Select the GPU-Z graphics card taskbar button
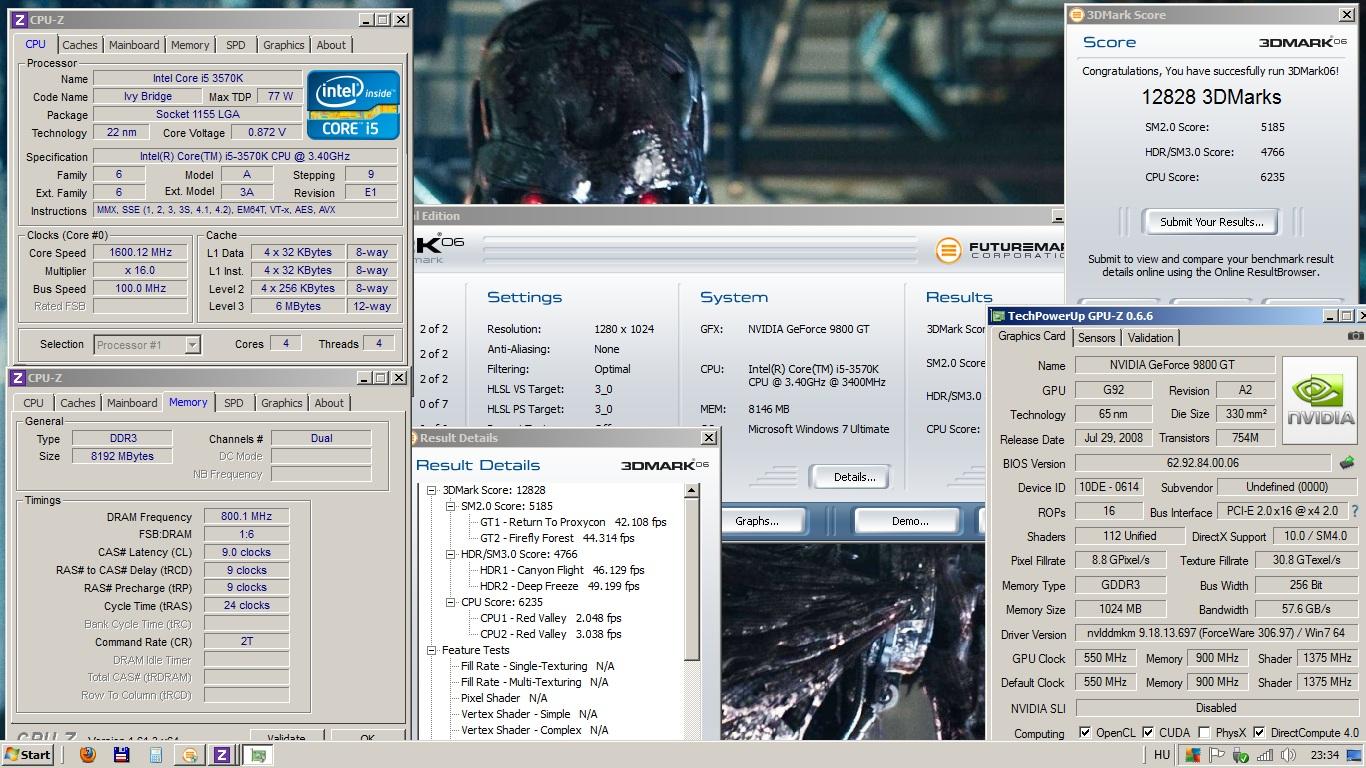This screenshot has height=768, width=1366. point(258,755)
